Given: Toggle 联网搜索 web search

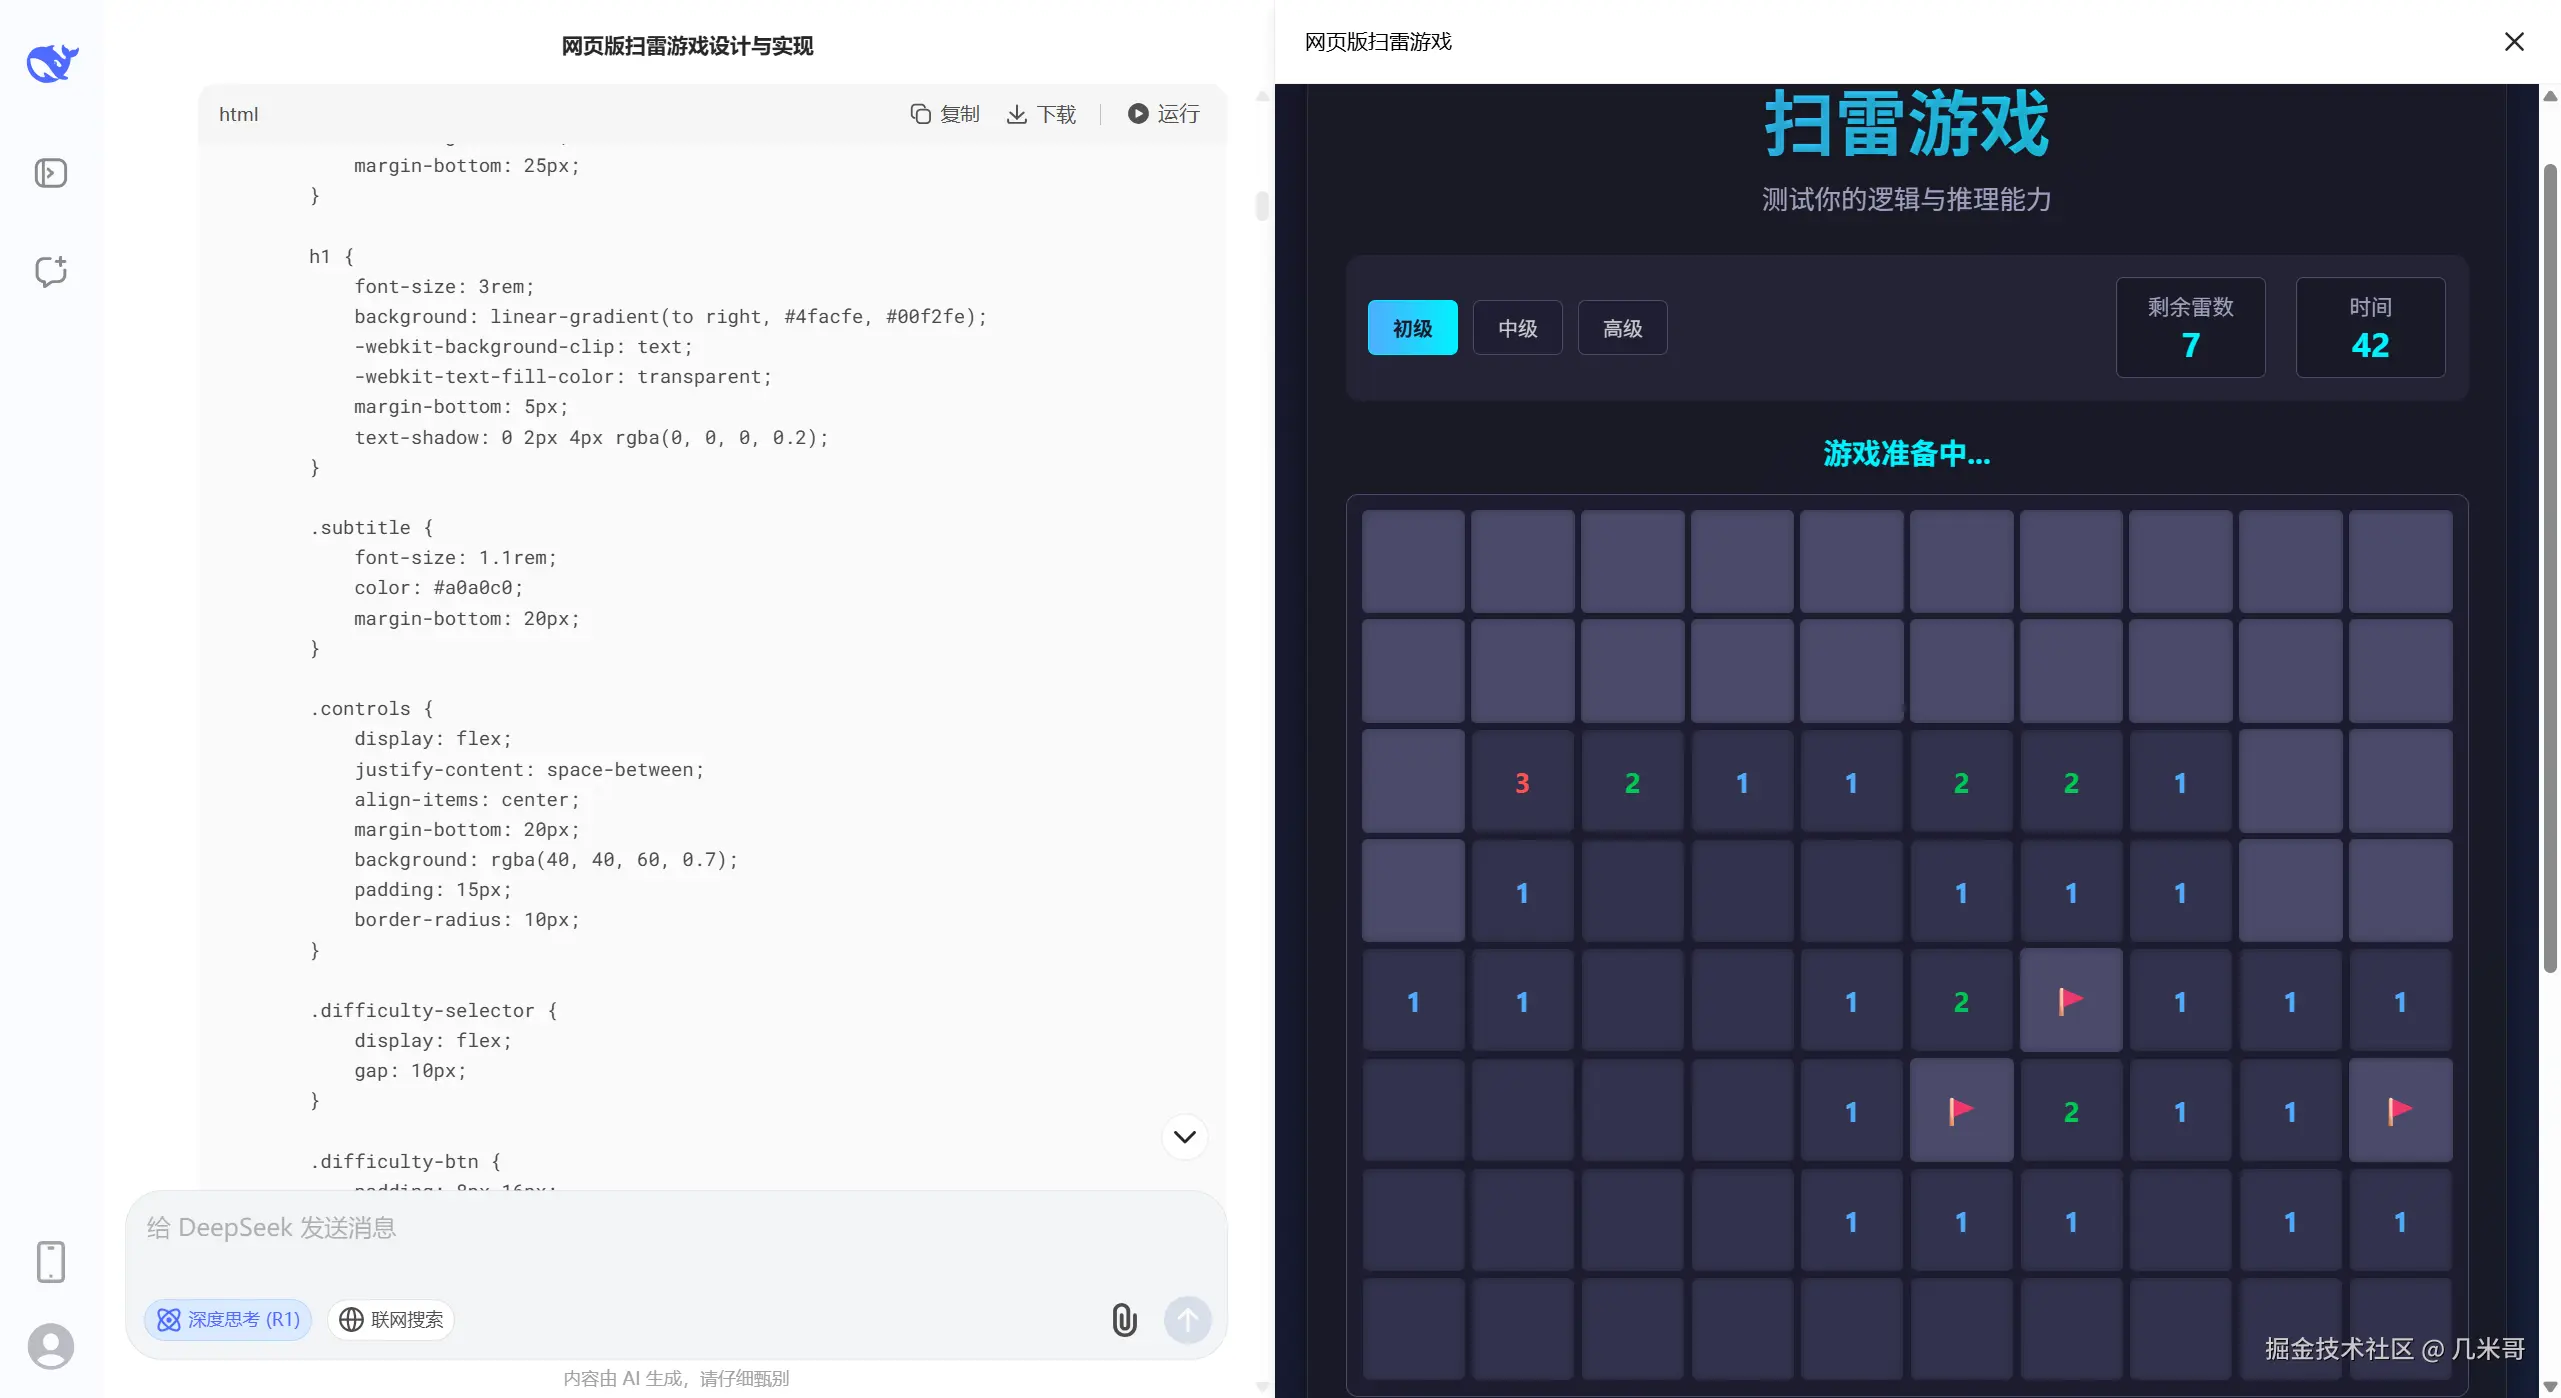Looking at the screenshot, I should (x=390, y=1319).
